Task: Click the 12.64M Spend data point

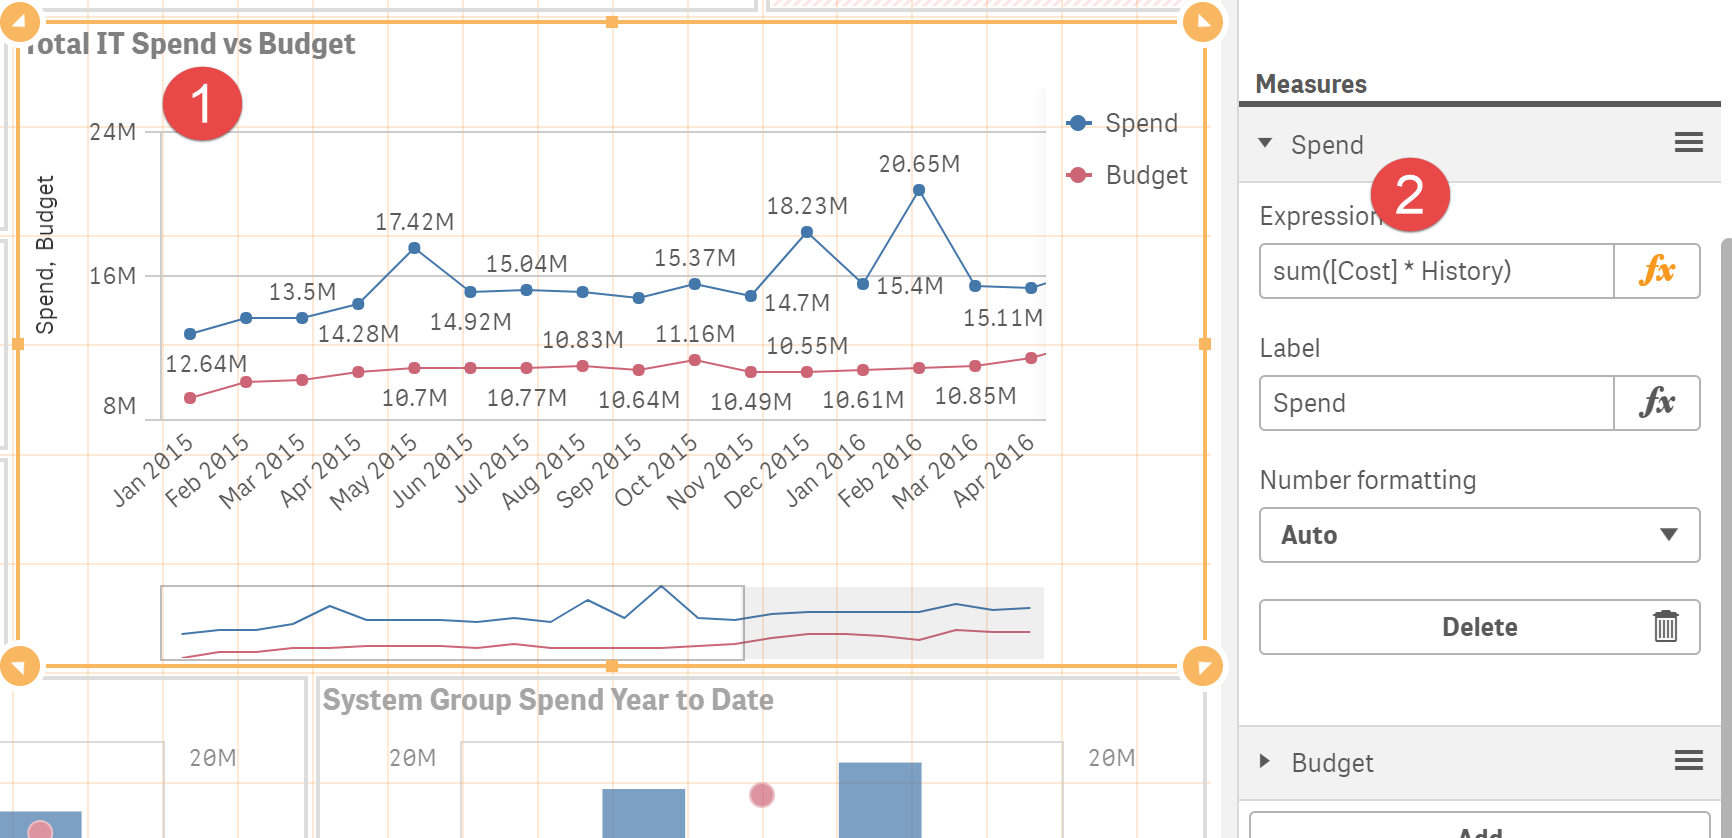Action: (190, 334)
